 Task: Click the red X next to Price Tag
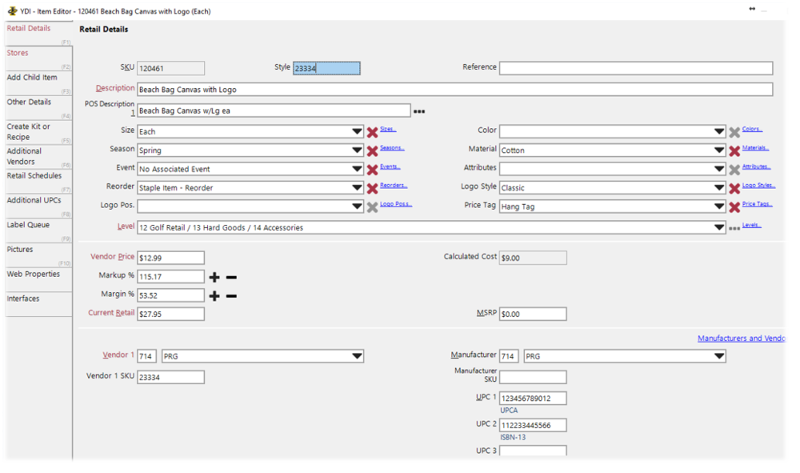734,207
